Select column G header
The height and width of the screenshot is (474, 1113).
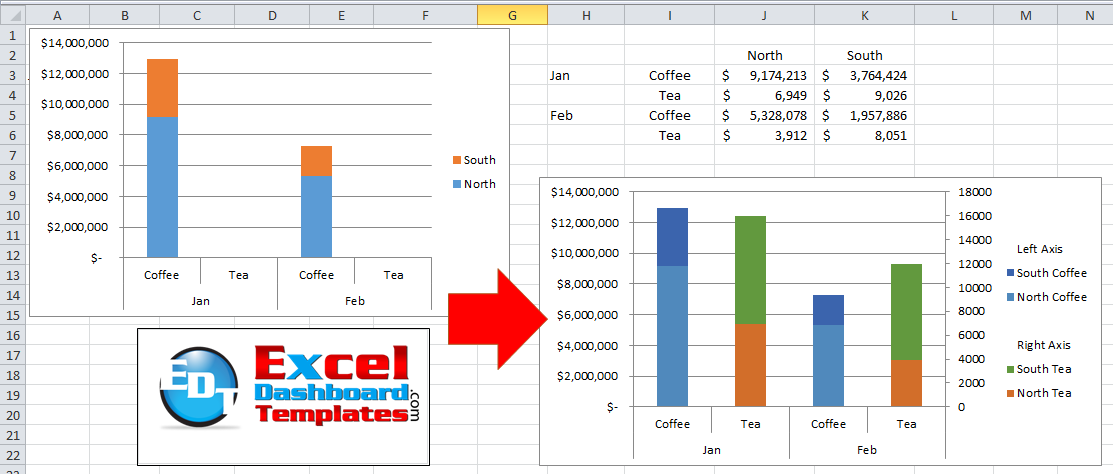pyautogui.click(x=512, y=15)
